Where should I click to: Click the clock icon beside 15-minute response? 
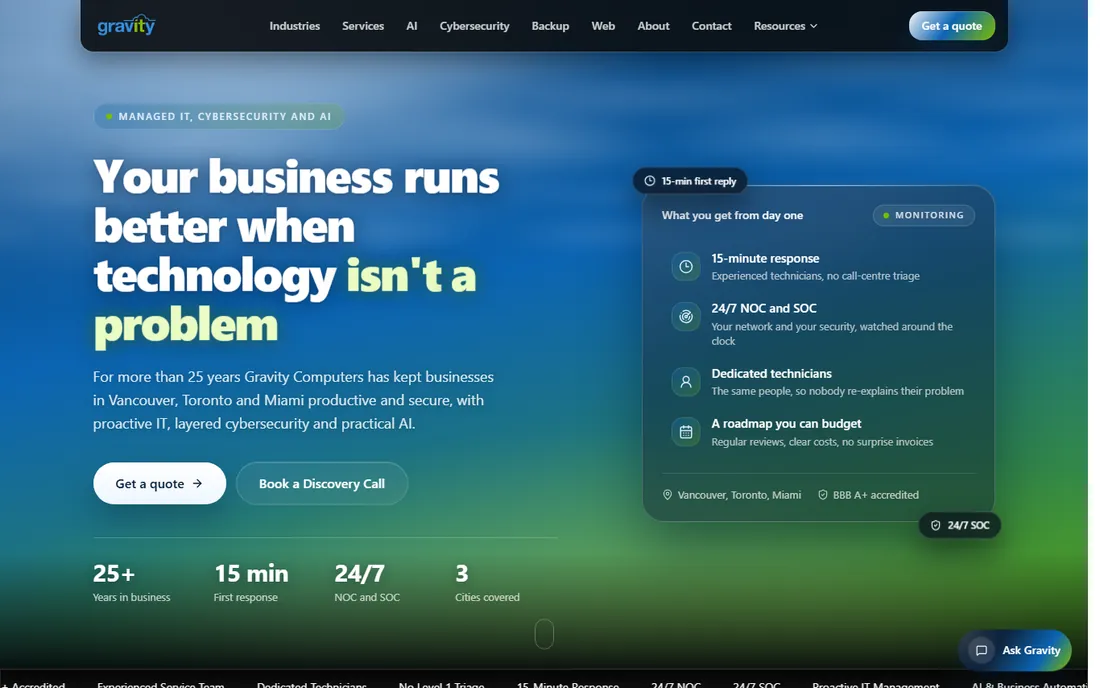pyautogui.click(x=685, y=267)
